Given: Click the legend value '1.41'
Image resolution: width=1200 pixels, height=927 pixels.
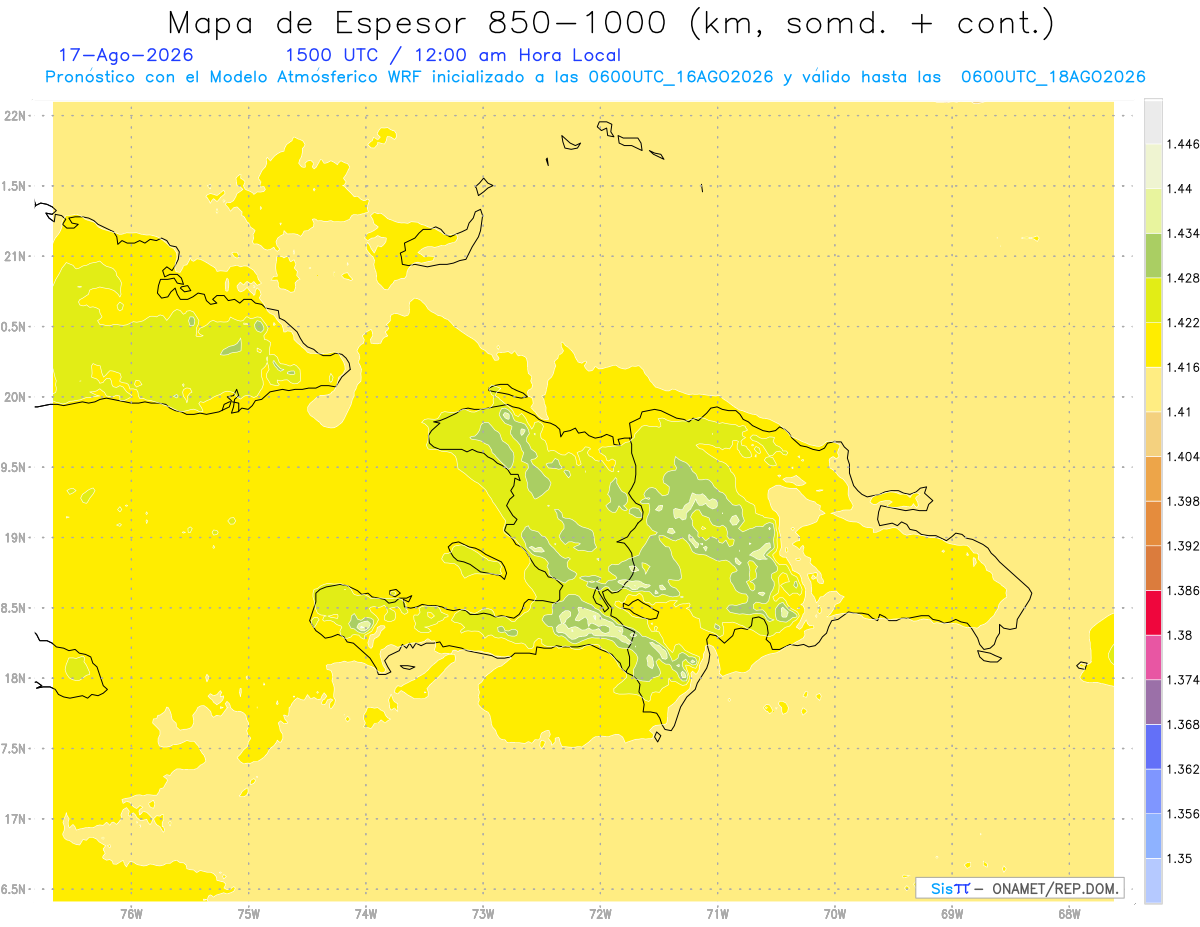Looking at the screenshot, I should [1180, 412].
